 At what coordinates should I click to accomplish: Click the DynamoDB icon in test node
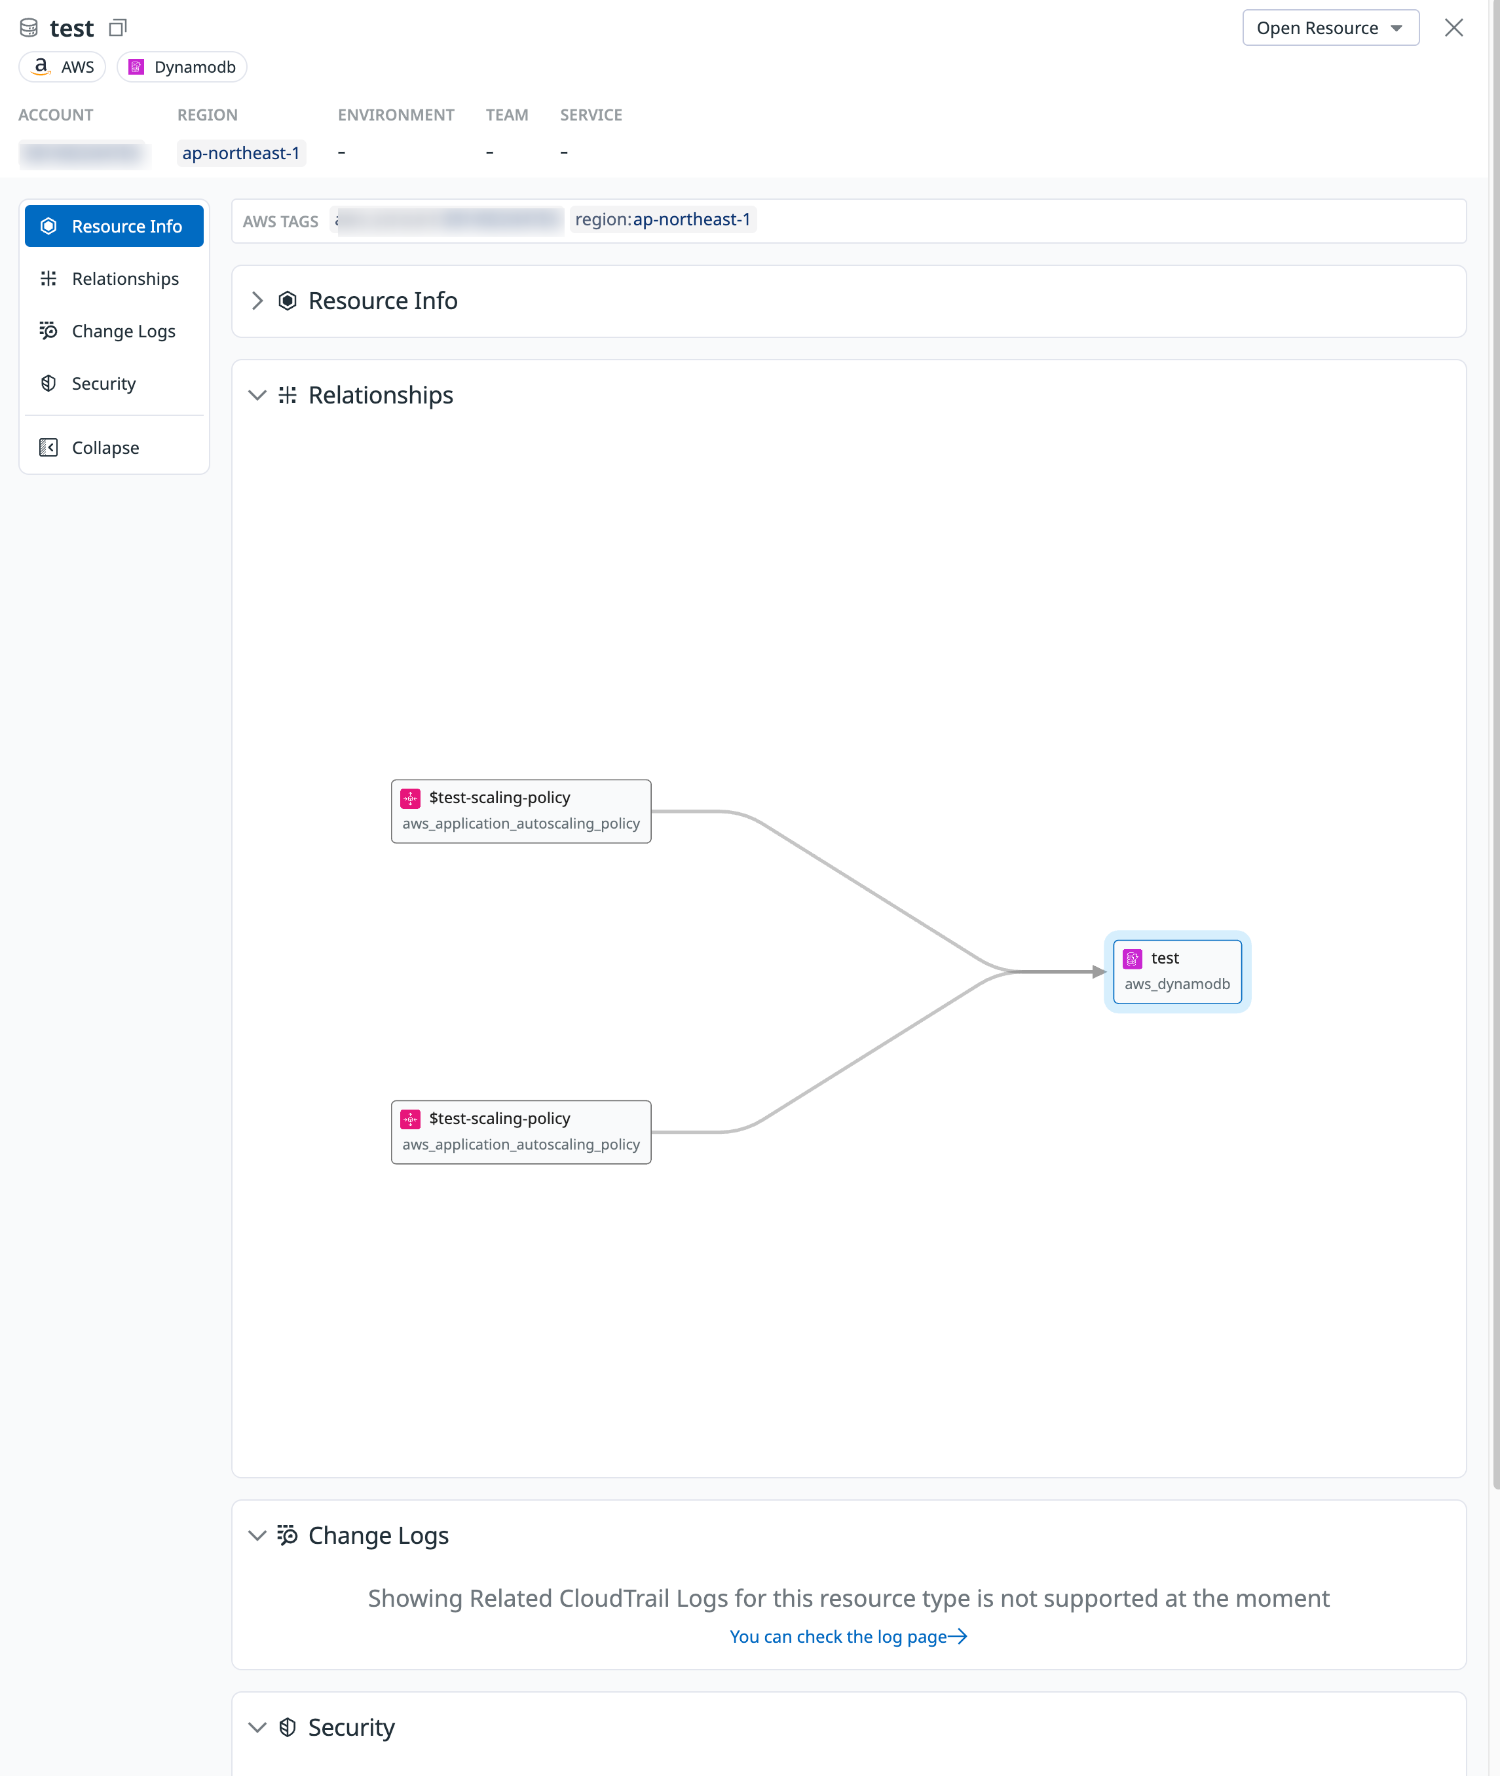(1132, 959)
